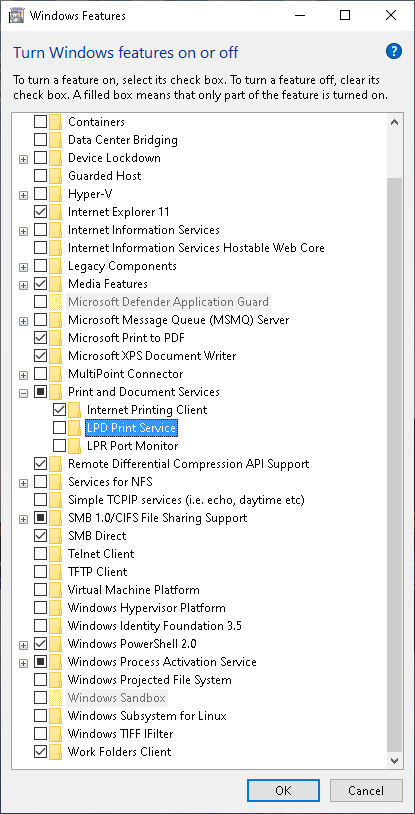The width and height of the screenshot is (415, 814).
Task: Click the Hyper-V folder icon
Action: pos(56,194)
